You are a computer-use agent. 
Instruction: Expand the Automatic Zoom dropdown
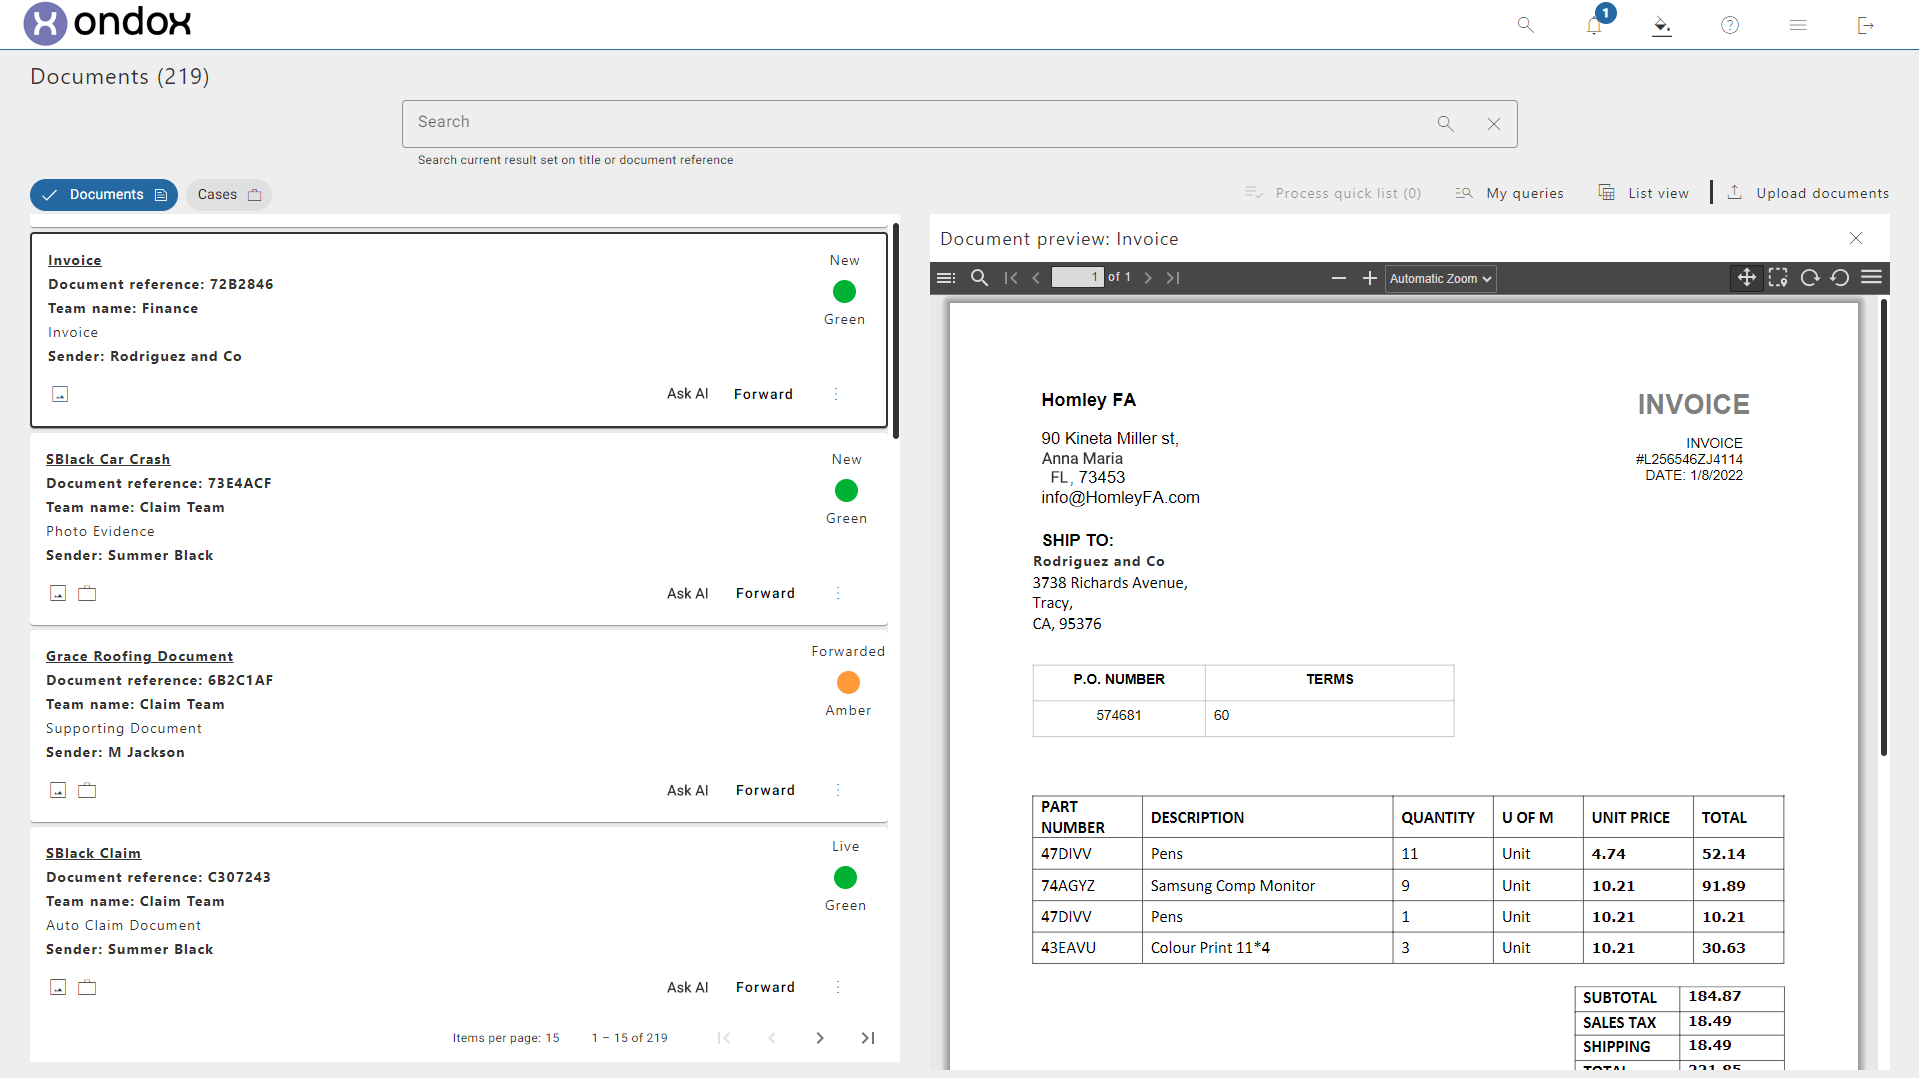1440,279
